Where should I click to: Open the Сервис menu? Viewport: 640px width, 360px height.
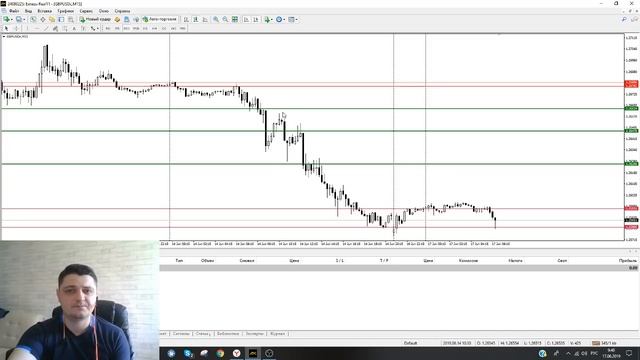point(86,11)
